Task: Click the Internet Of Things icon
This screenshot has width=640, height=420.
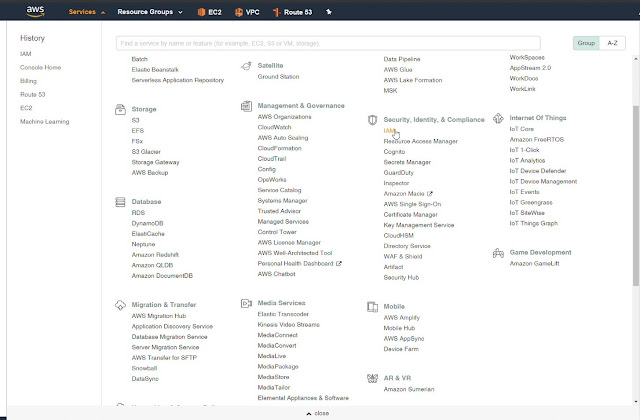Action: tap(498, 118)
